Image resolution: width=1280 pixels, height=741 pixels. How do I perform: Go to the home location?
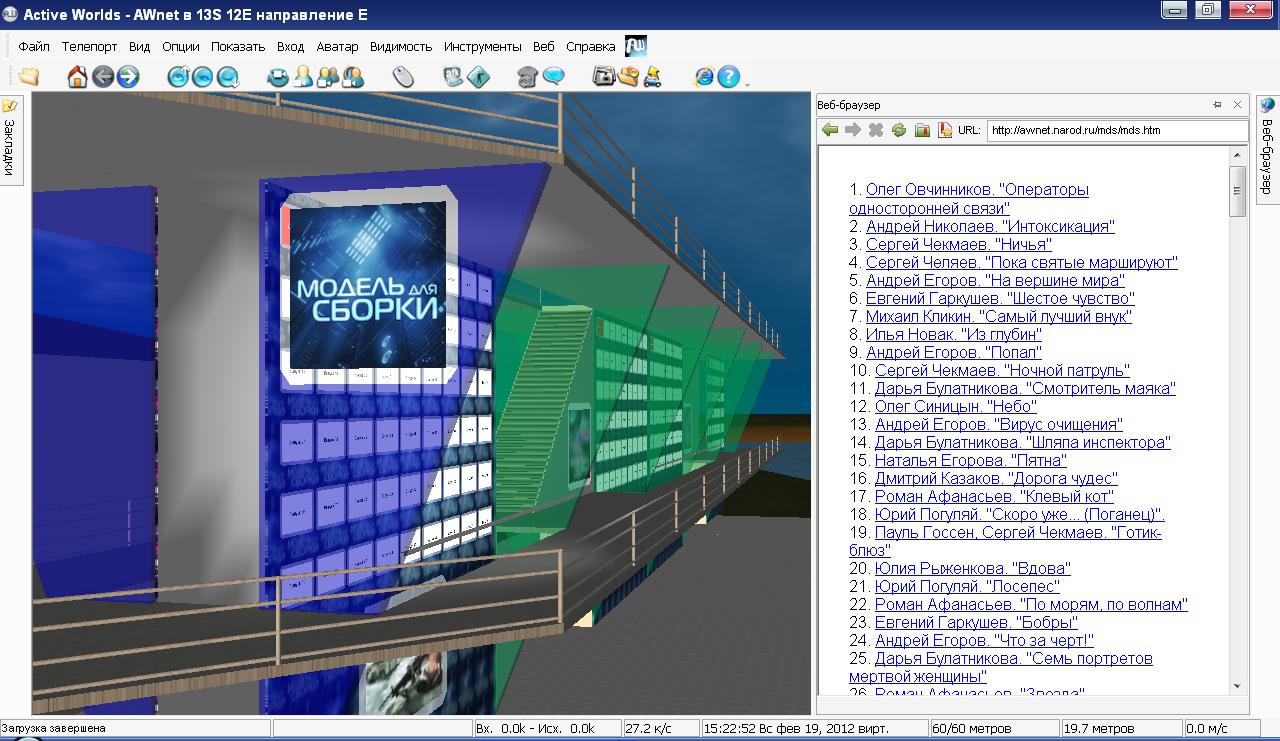point(77,77)
